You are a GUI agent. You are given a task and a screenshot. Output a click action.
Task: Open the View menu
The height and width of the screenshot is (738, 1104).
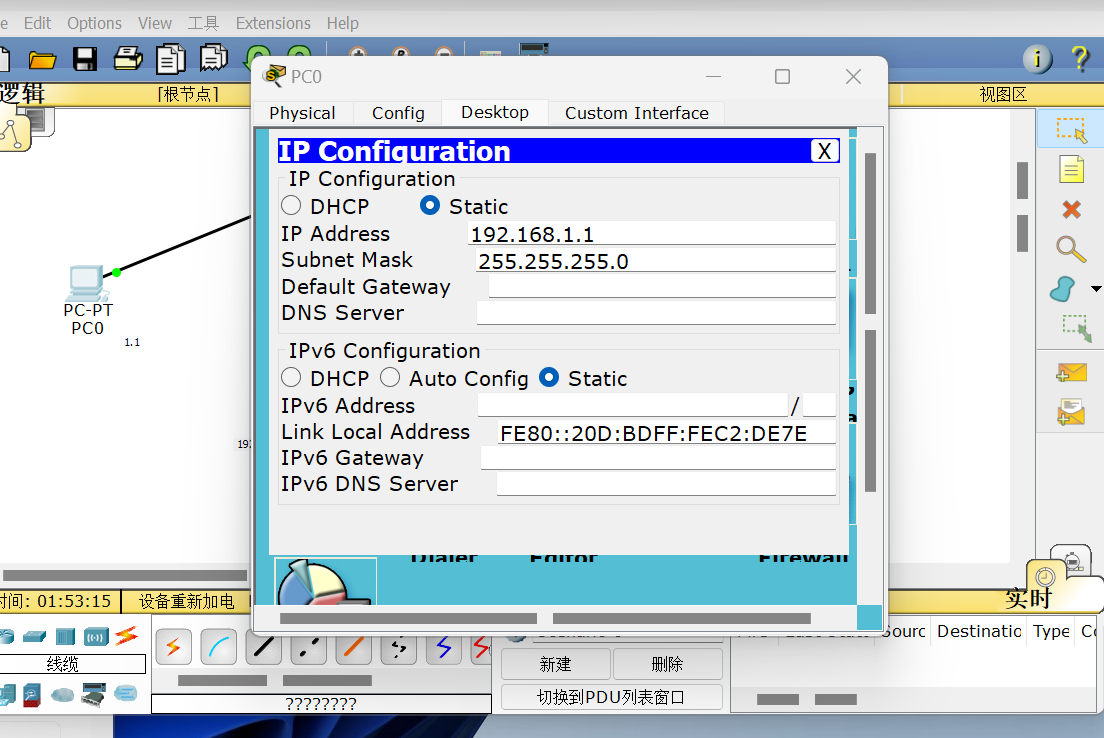(x=155, y=23)
